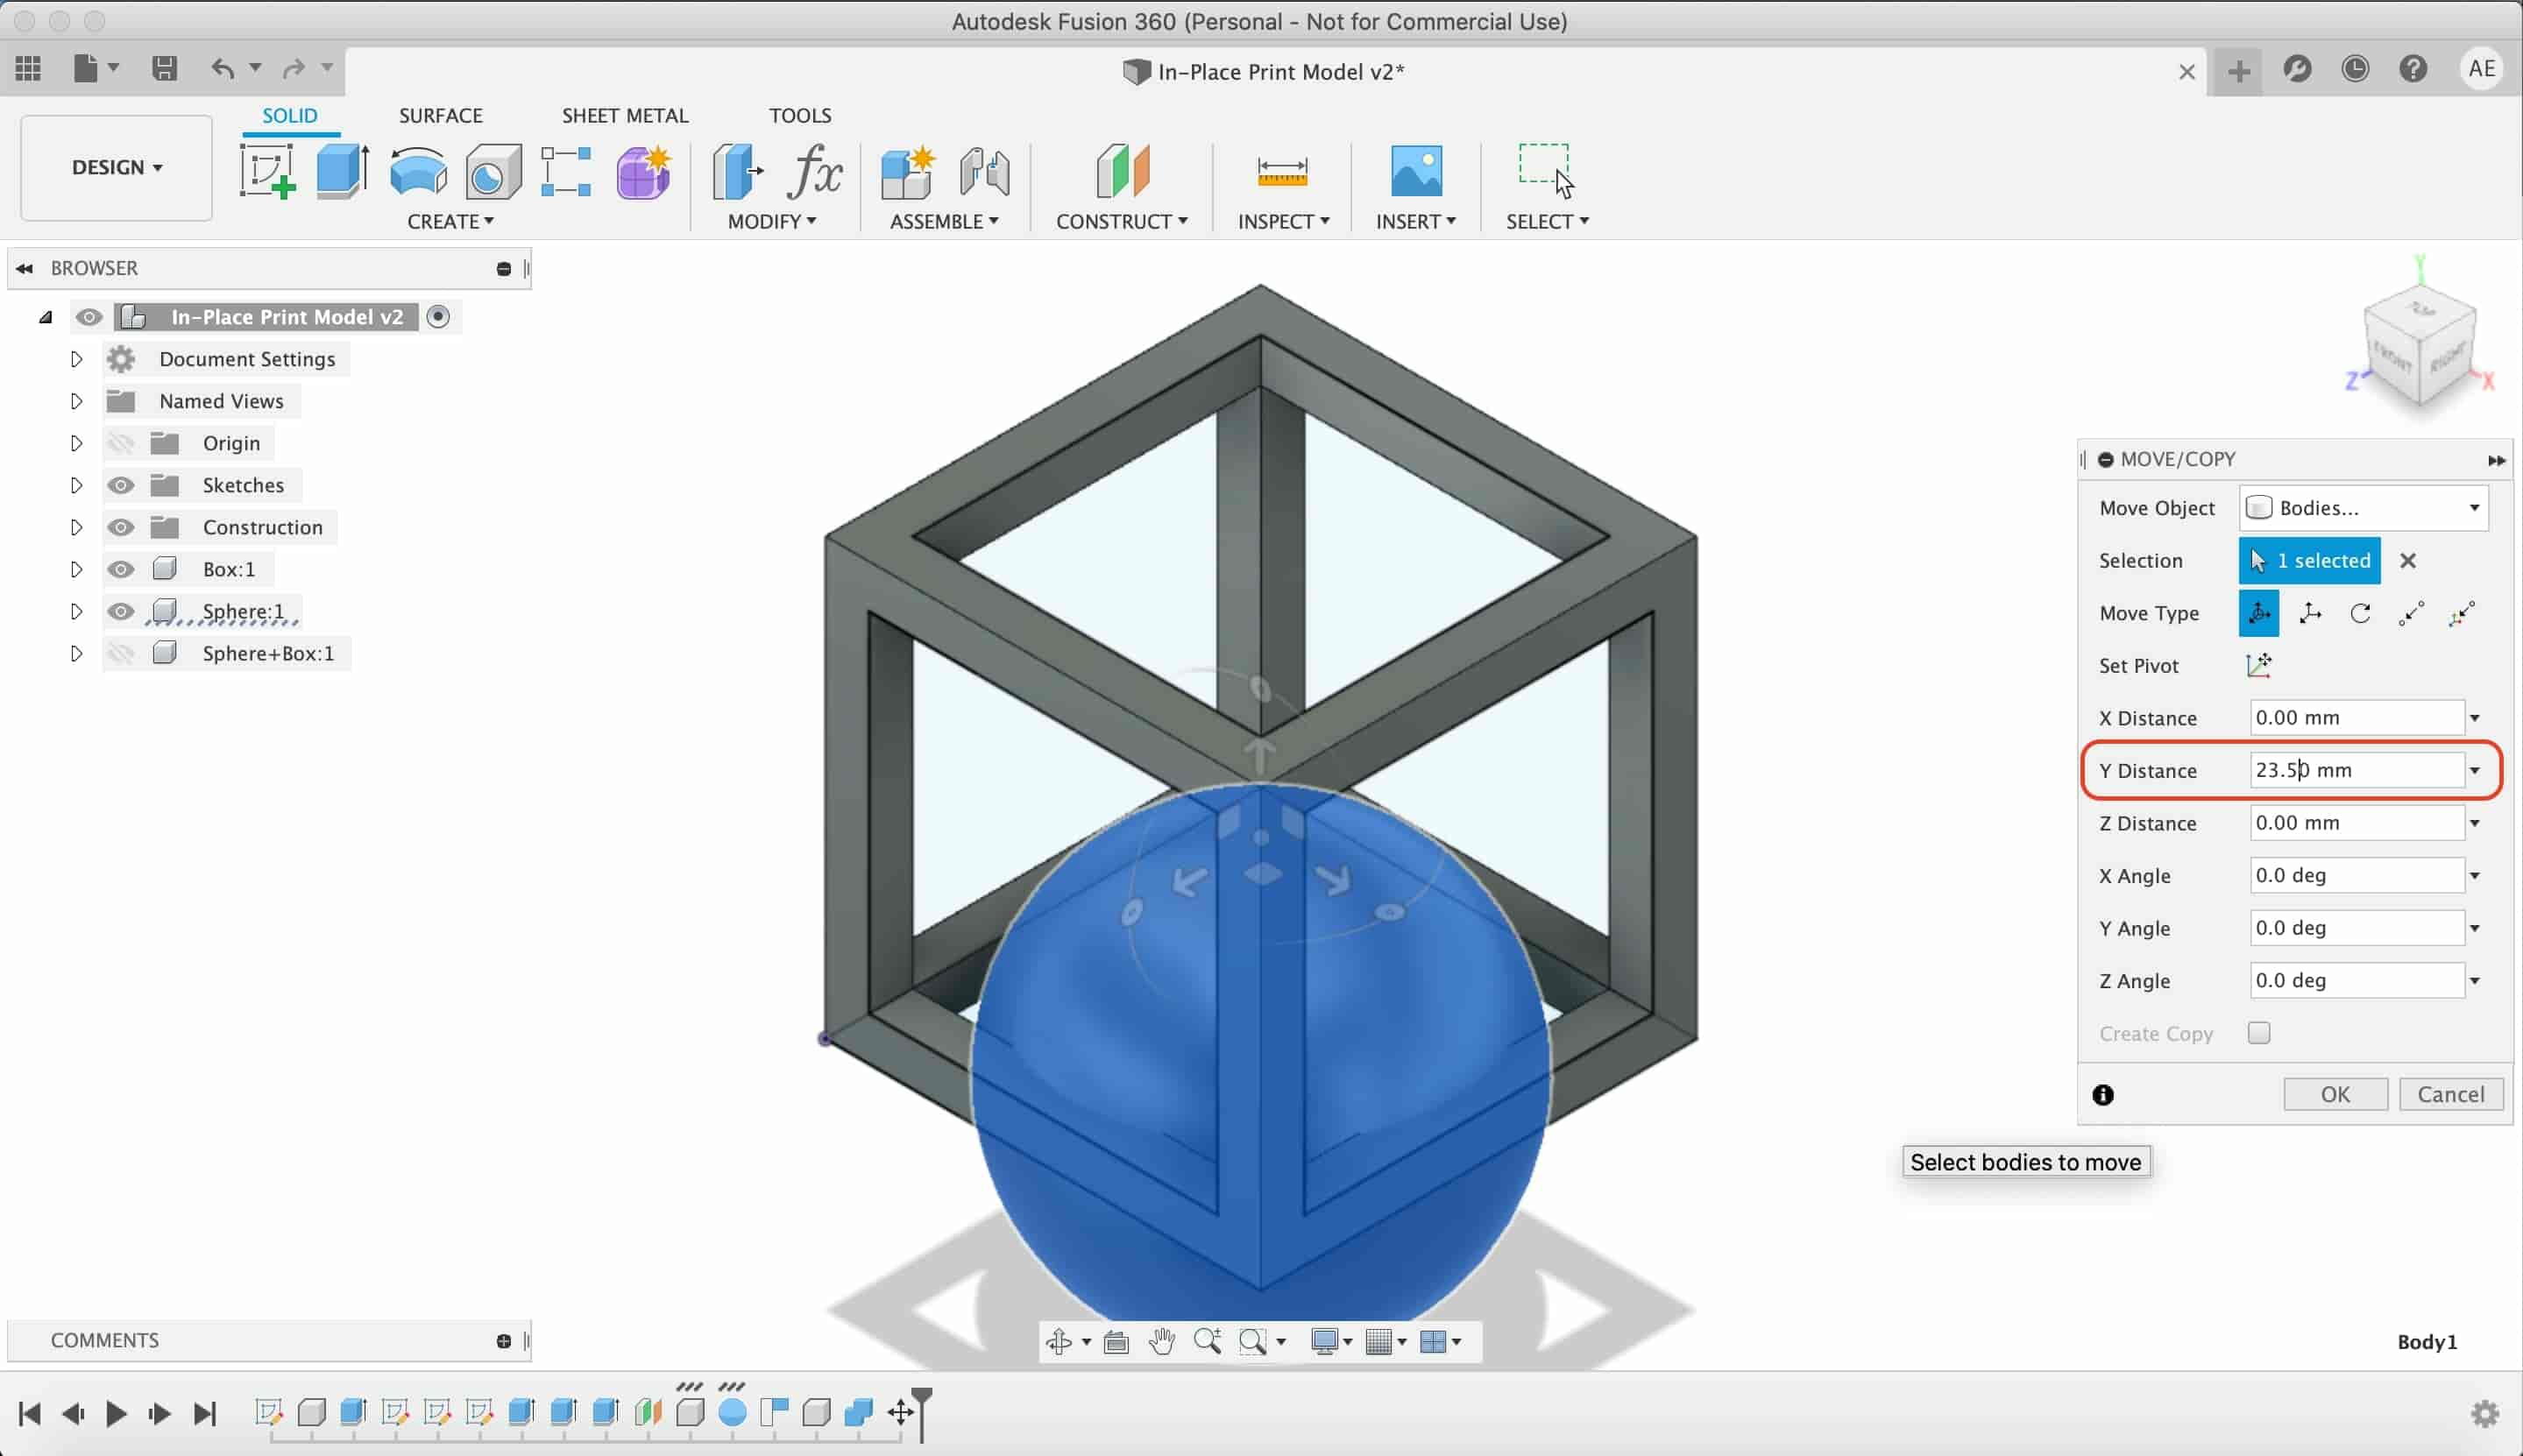Select the Joint tool
The width and height of the screenshot is (2523, 1456).
[984, 171]
